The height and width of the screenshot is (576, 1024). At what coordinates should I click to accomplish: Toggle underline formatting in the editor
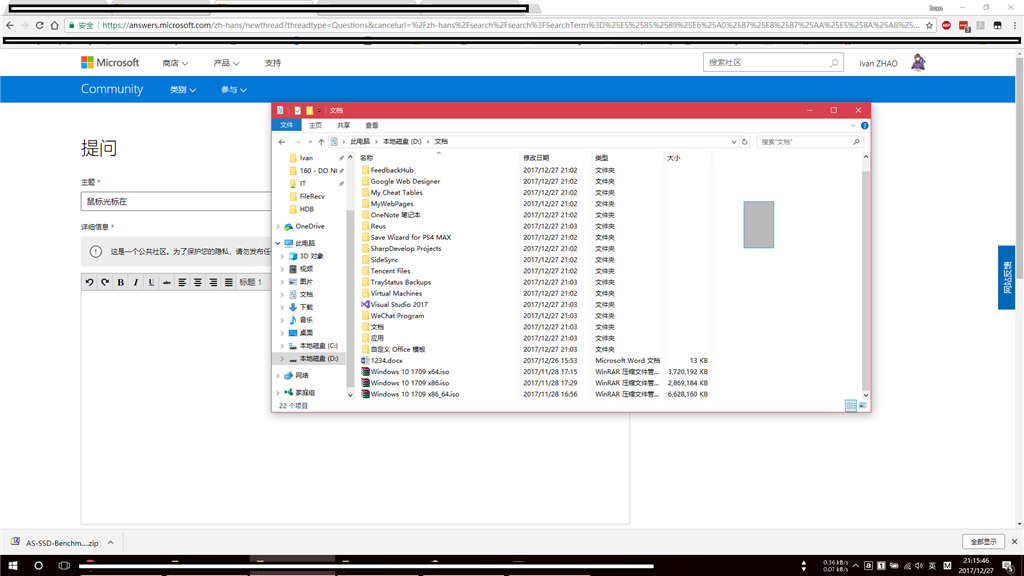[152, 282]
